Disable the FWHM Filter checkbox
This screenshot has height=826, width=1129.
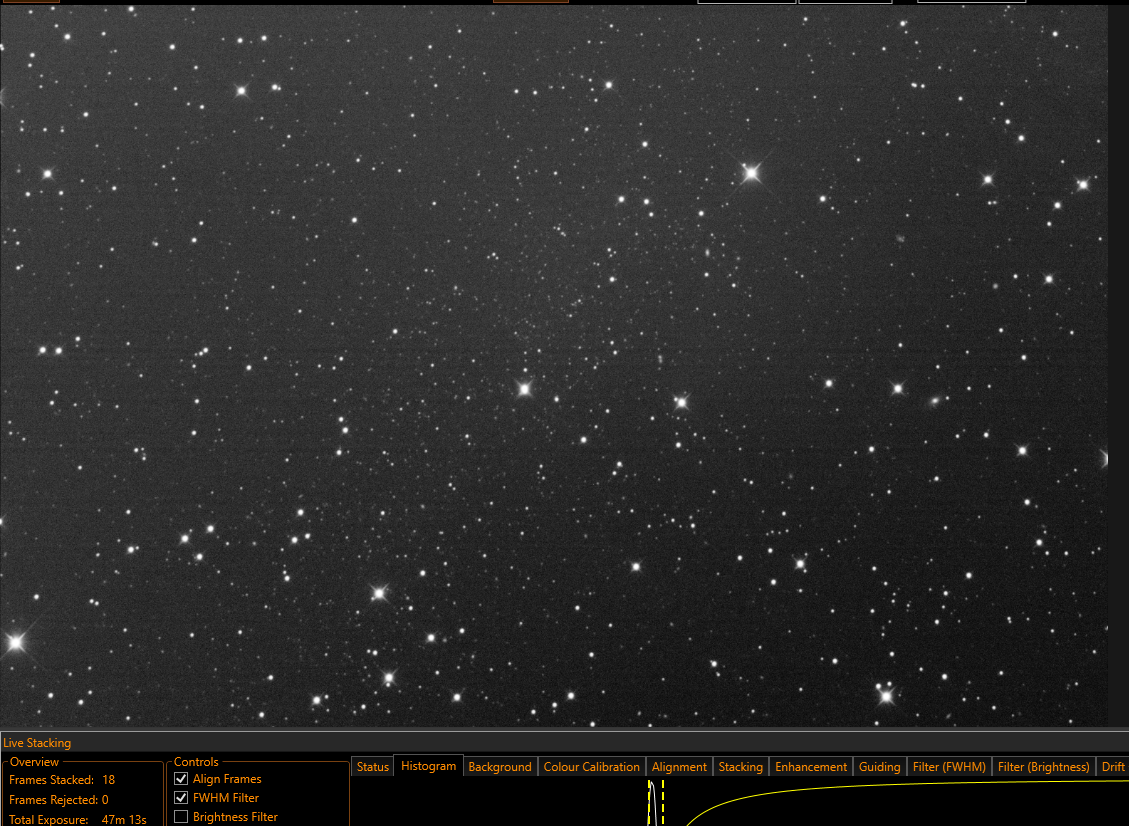[181, 798]
